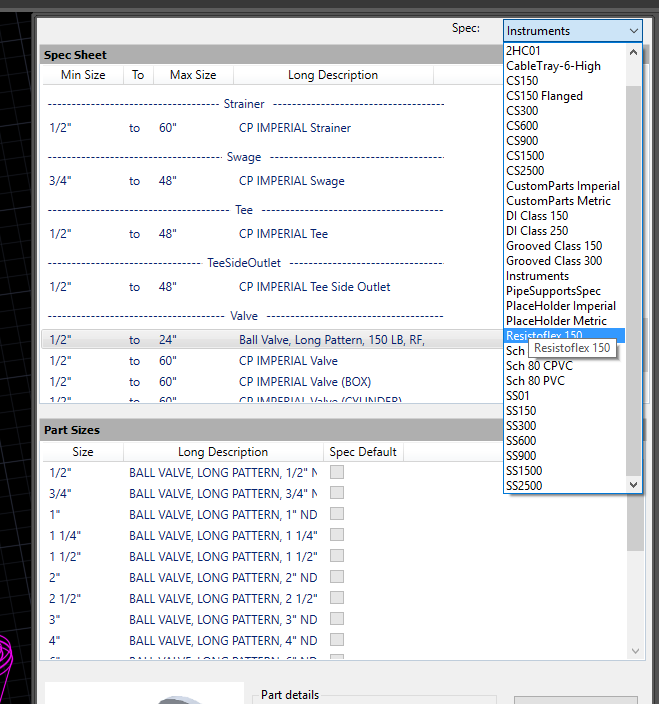This screenshot has width=659, height=704.
Task: Check Spec Default for 1" ball valve
Action: tap(337, 514)
